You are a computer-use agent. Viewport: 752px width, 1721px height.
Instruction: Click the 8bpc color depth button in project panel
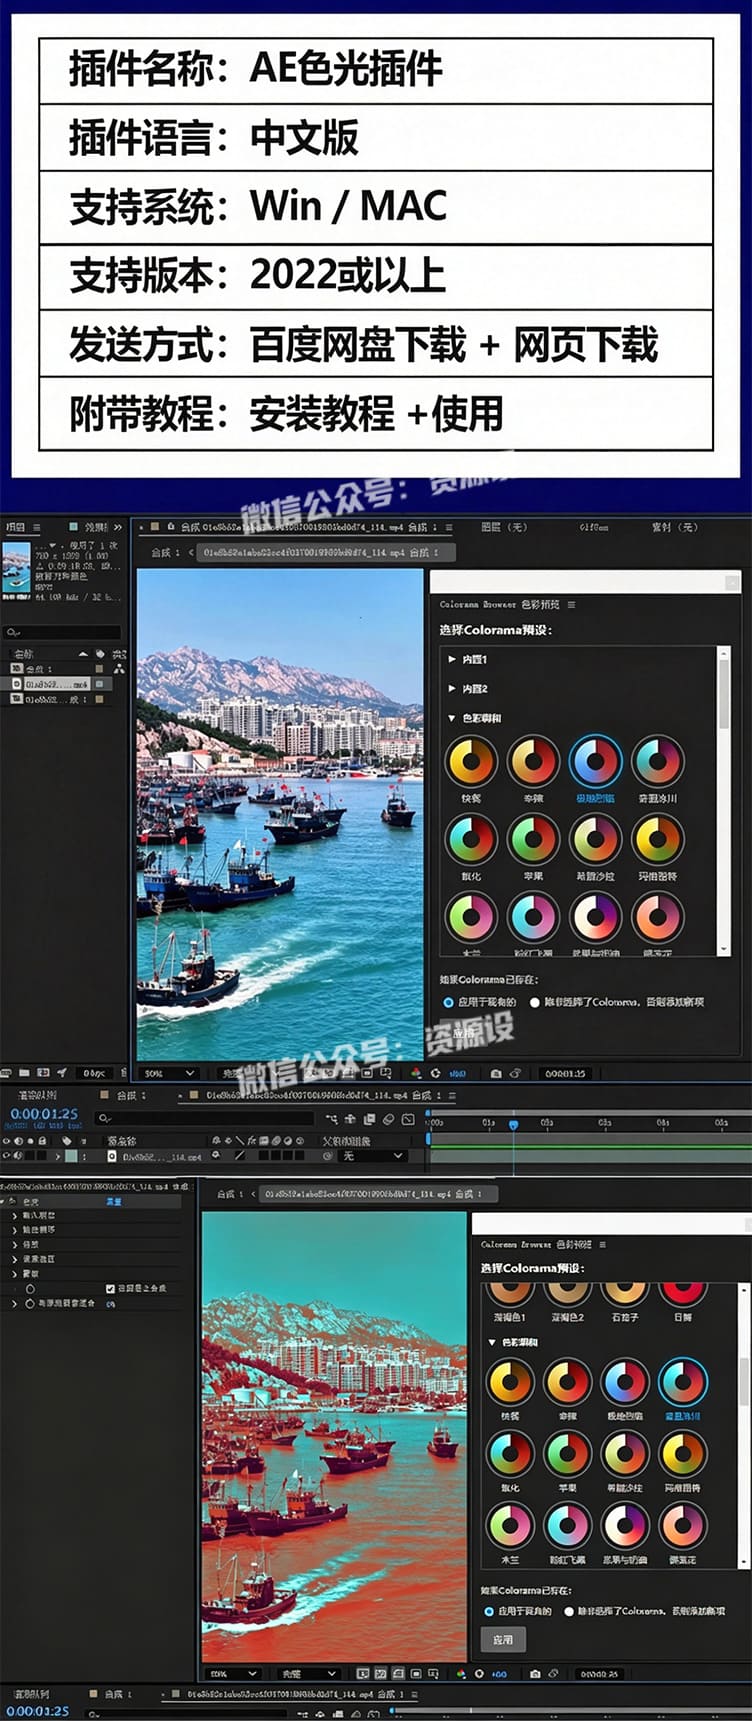(95, 1073)
